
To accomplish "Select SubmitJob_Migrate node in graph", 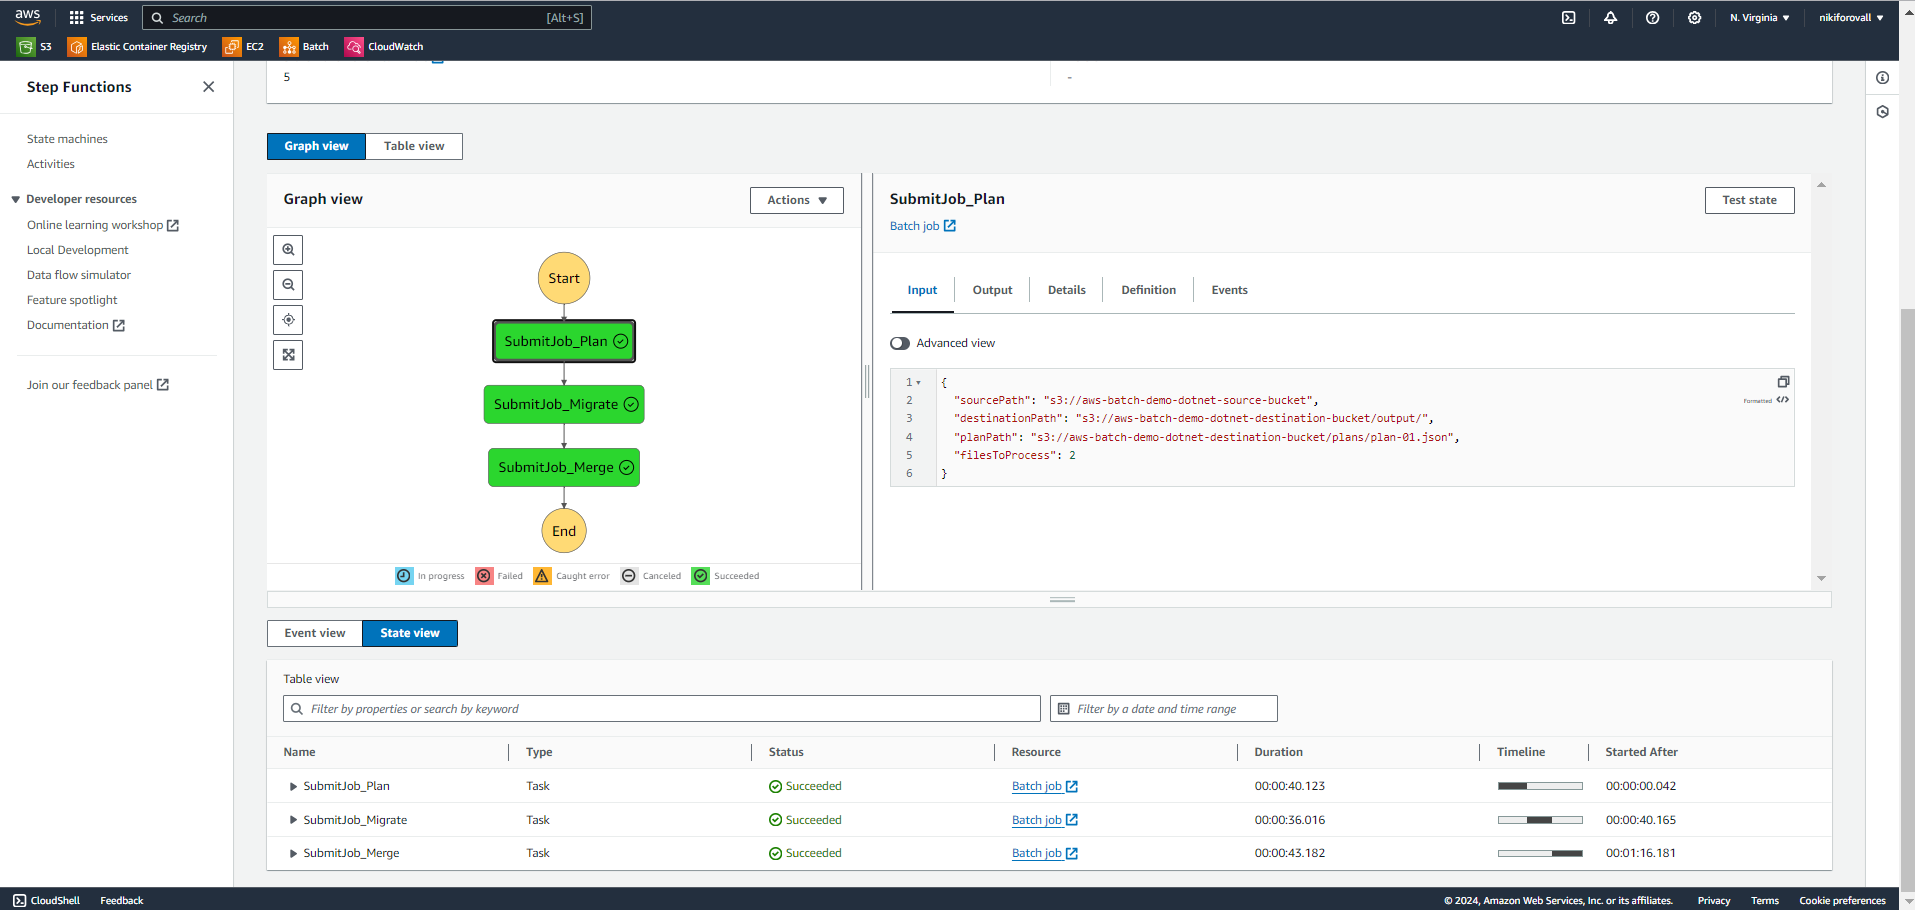I will click(x=564, y=405).
